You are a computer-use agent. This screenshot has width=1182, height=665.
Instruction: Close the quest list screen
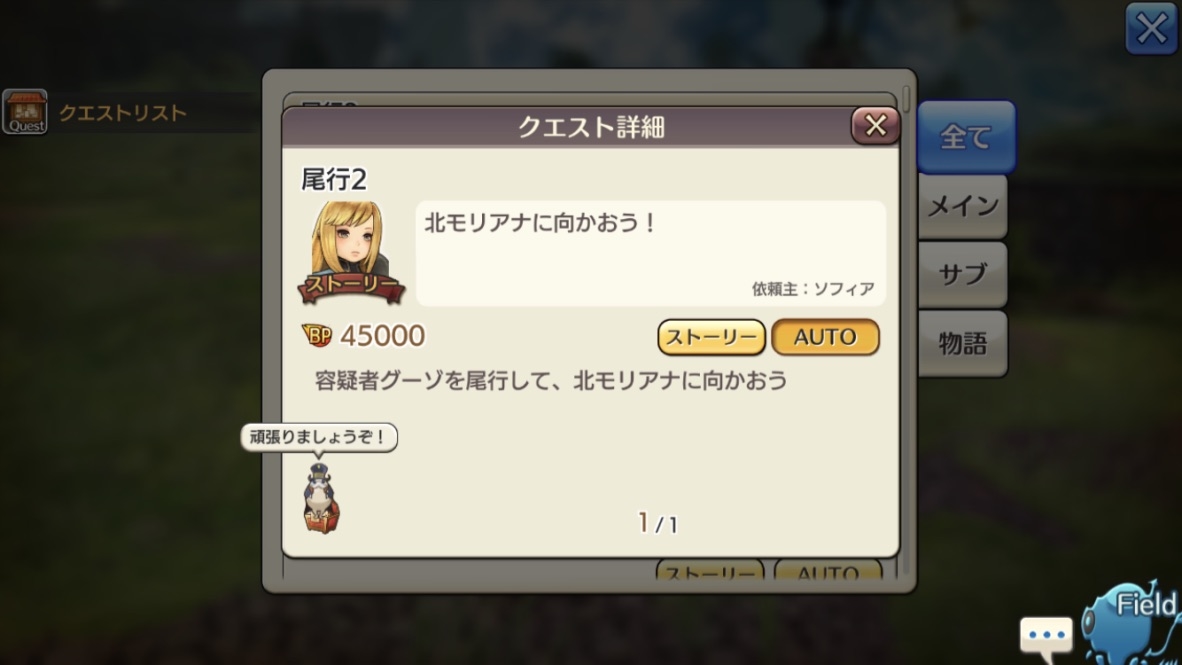tap(1151, 29)
